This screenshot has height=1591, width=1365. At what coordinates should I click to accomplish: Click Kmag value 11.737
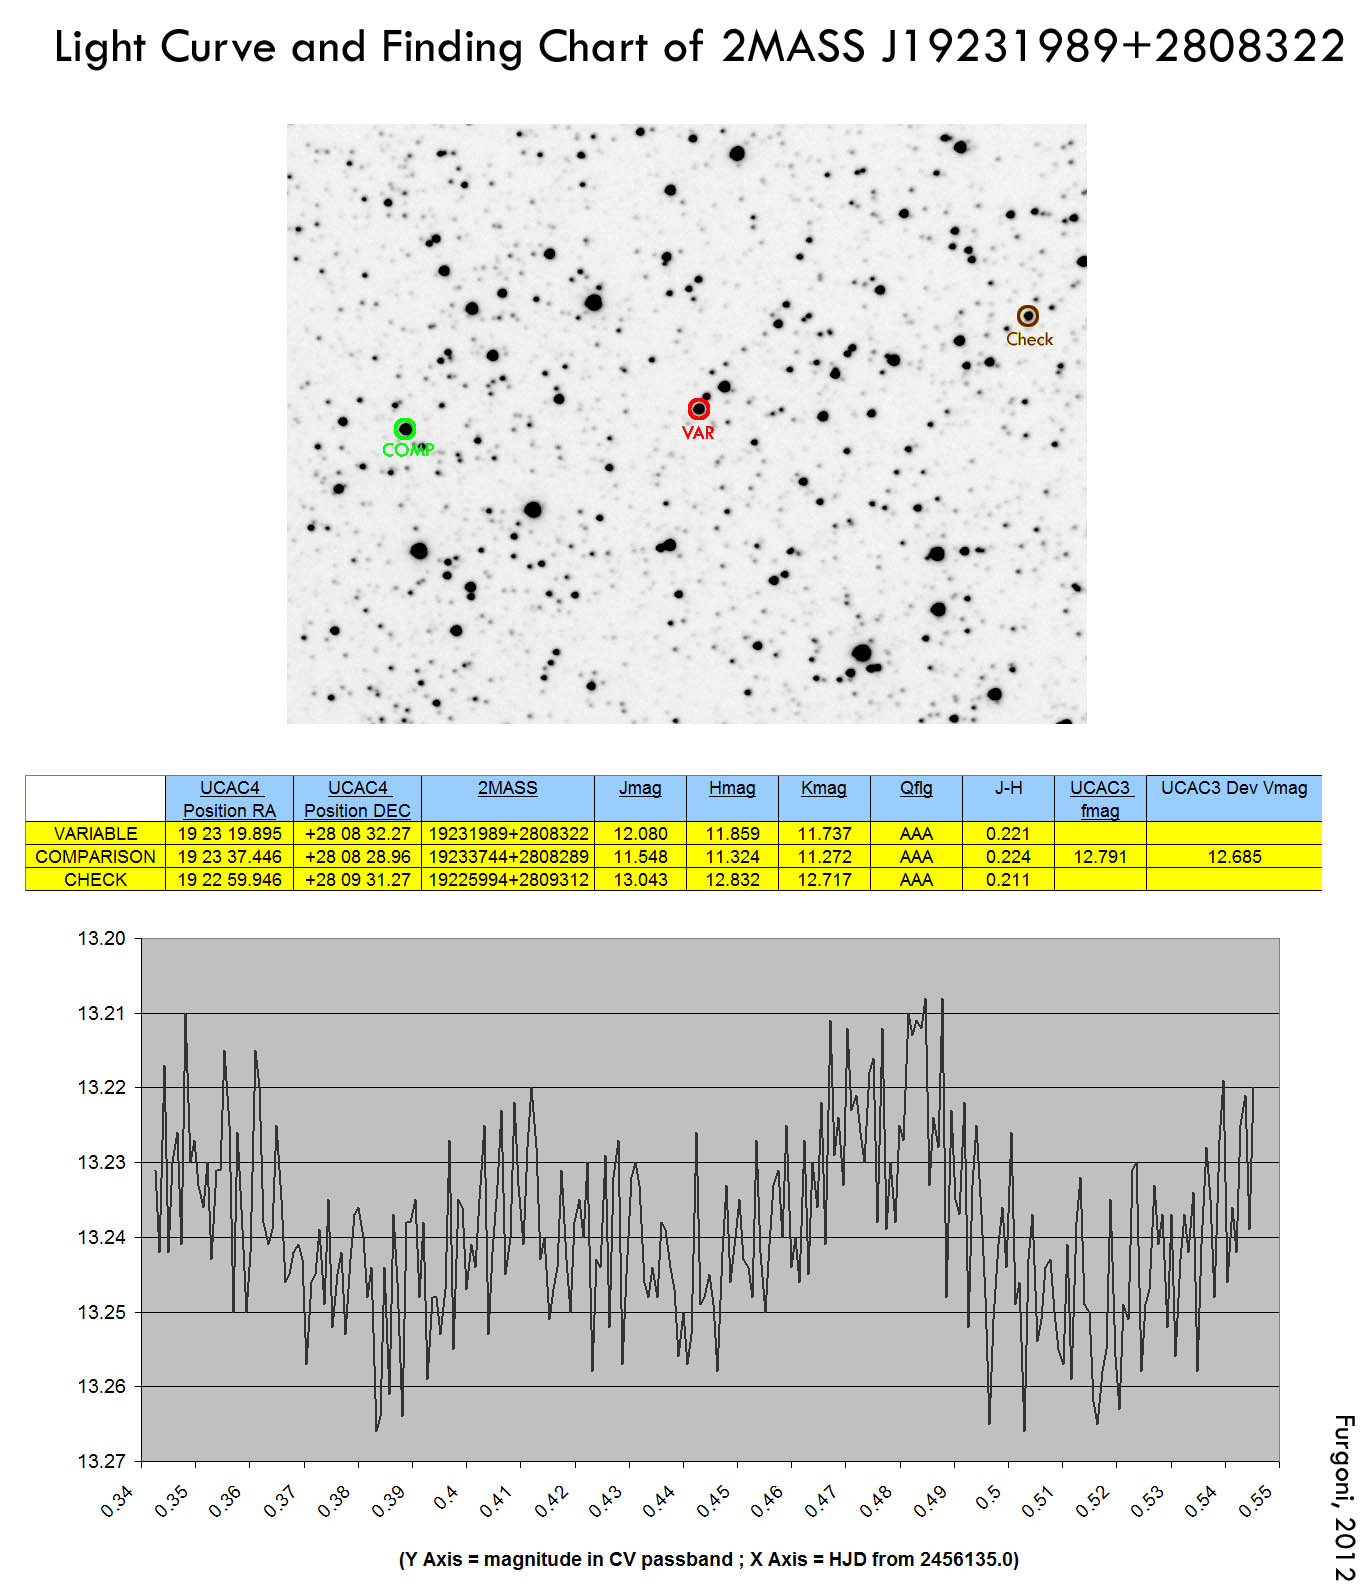[824, 834]
